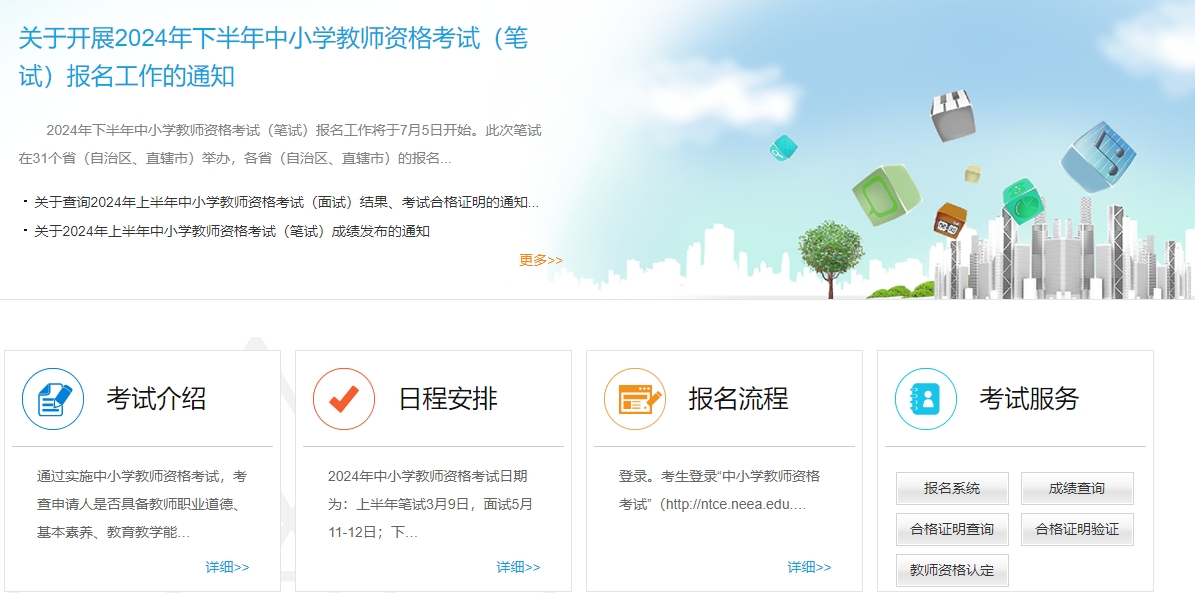
Task: Open the 2024下半年笔试报名工作通知 headline
Action: coord(275,55)
